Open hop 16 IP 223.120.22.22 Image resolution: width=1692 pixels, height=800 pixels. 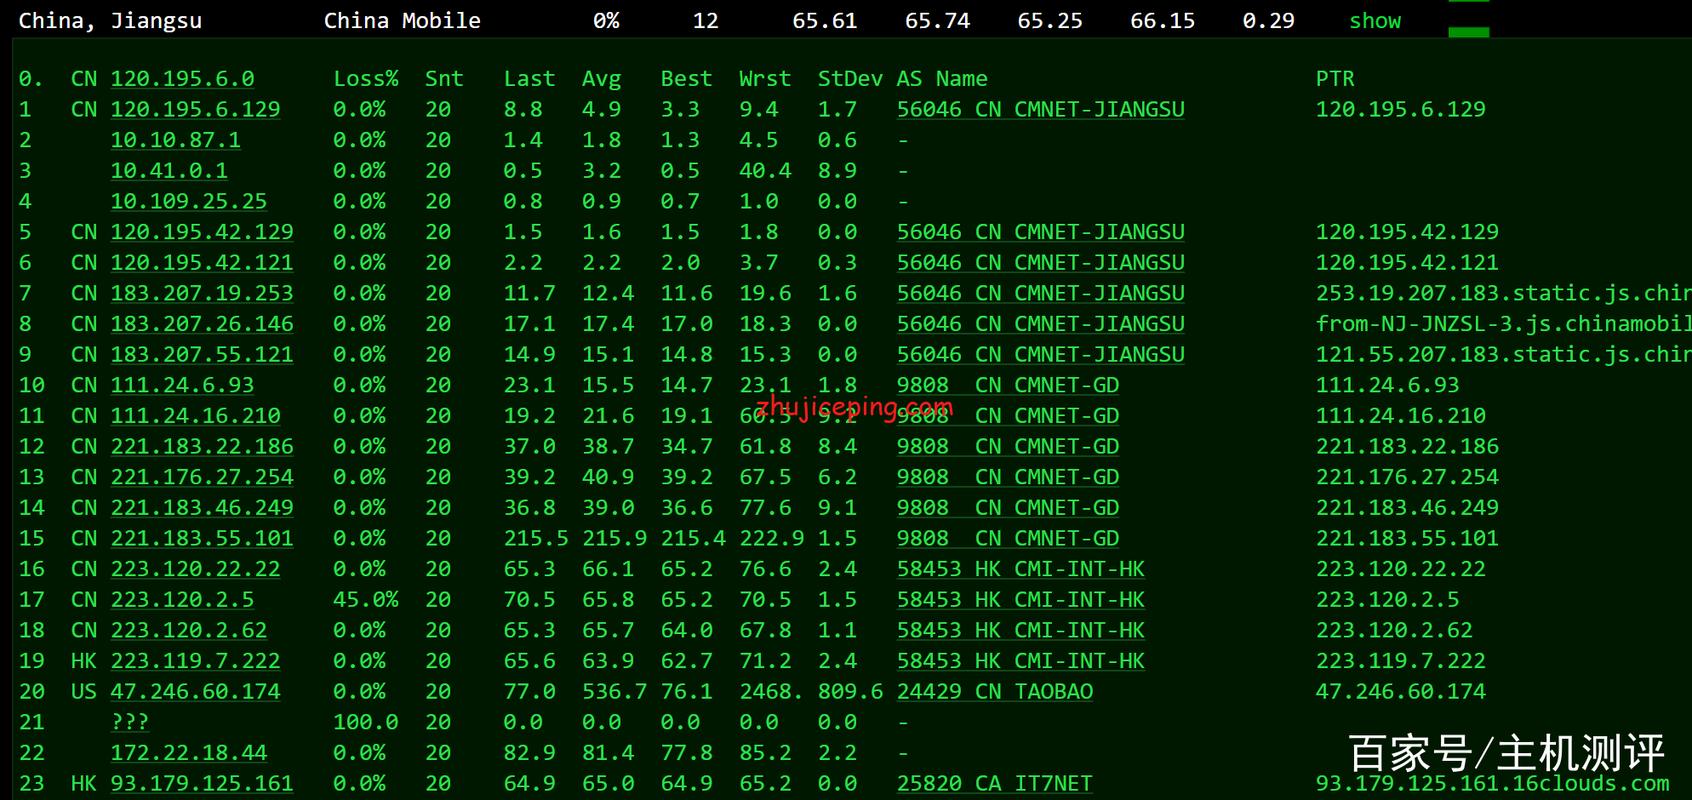tap(195, 569)
